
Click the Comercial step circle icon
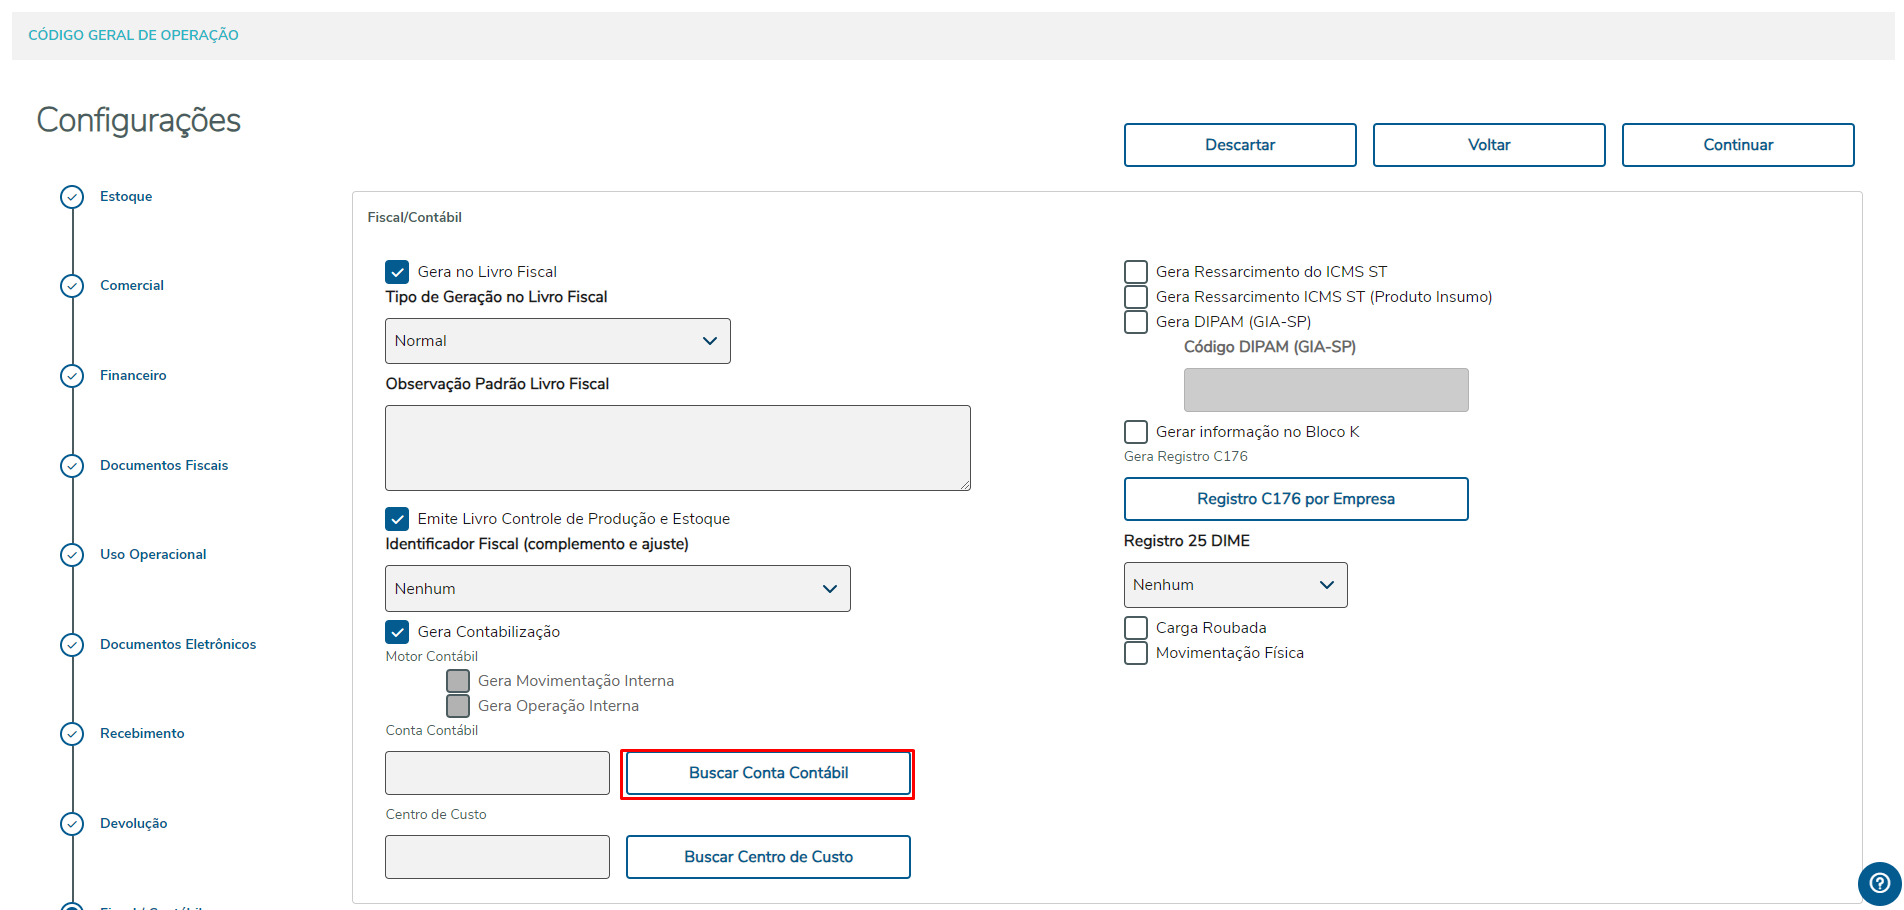(x=72, y=286)
